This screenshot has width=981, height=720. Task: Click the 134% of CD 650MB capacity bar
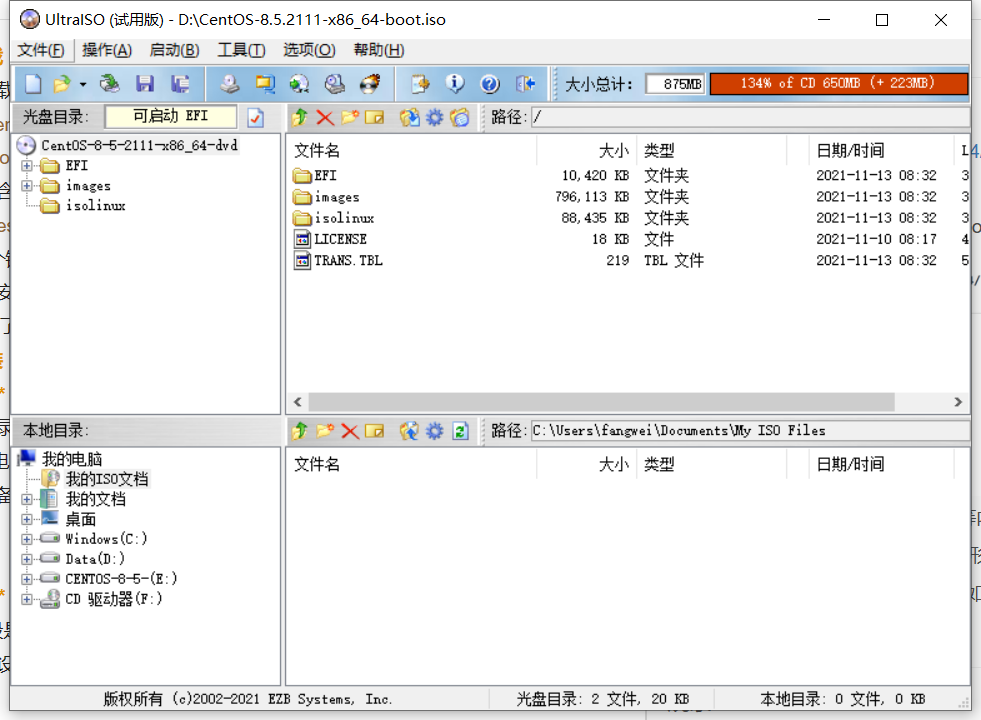(838, 83)
